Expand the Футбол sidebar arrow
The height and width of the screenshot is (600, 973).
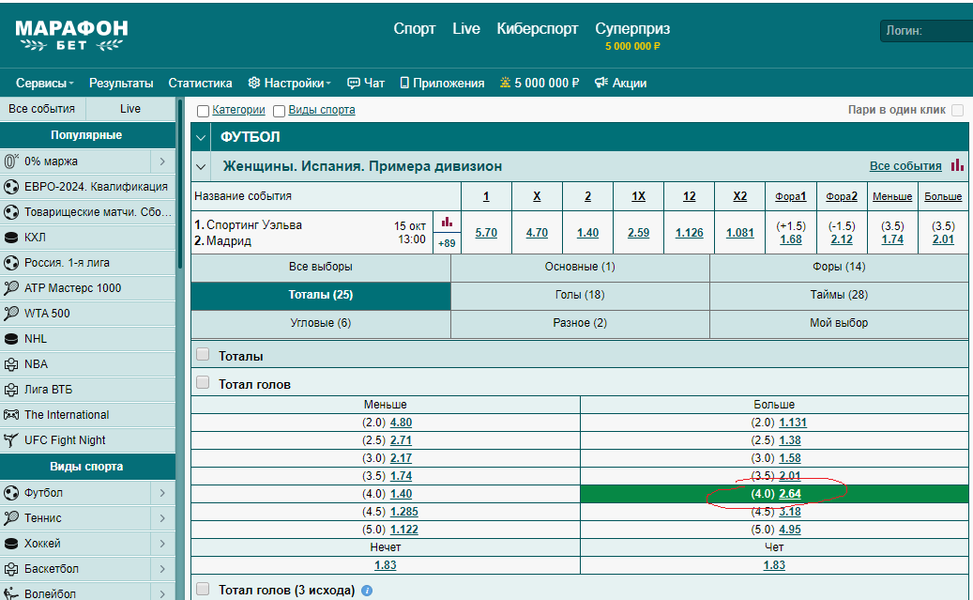pos(162,493)
